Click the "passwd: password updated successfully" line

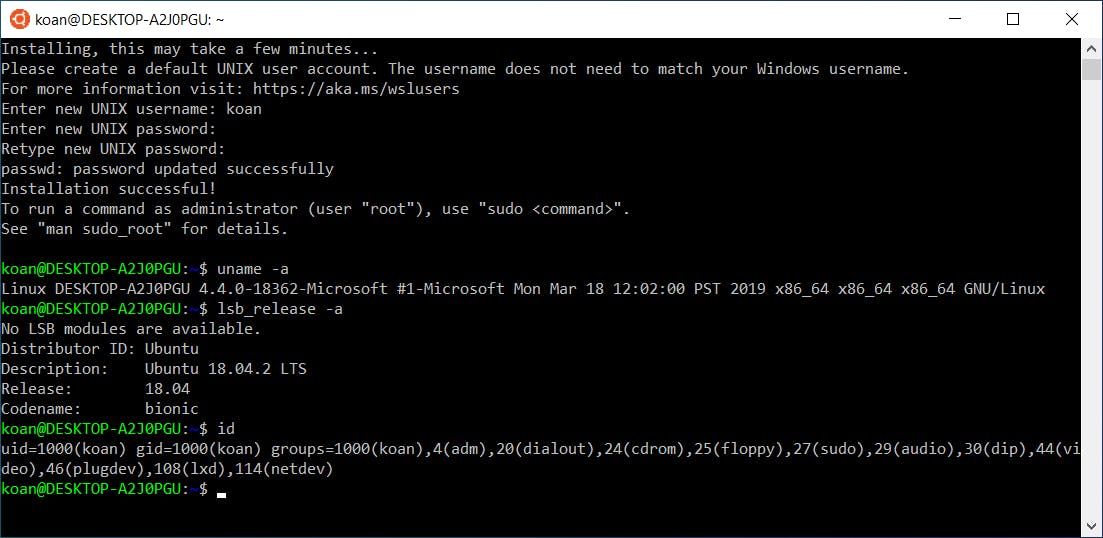[167, 169]
